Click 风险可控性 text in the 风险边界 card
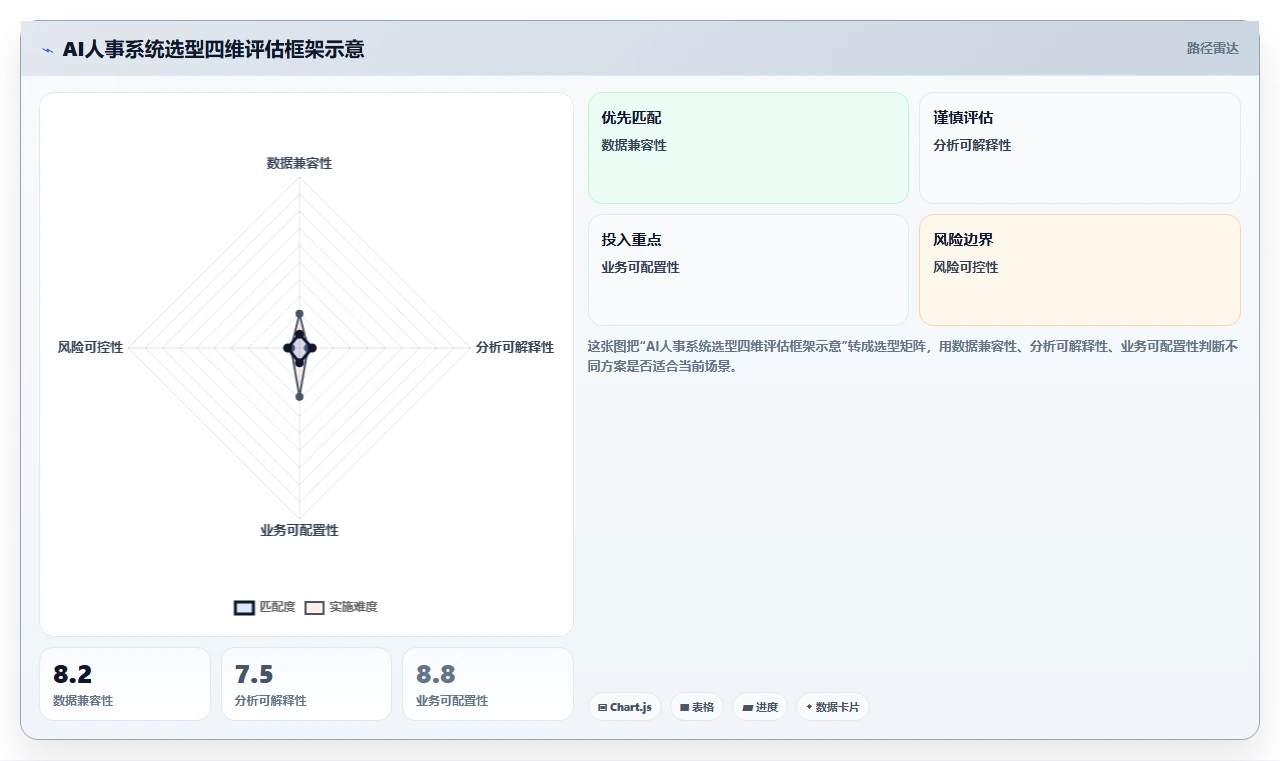 point(966,267)
